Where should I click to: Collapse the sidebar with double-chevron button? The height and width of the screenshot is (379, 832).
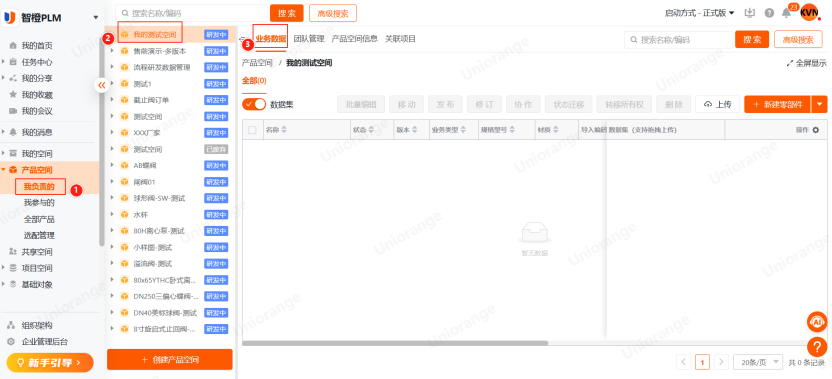click(102, 84)
